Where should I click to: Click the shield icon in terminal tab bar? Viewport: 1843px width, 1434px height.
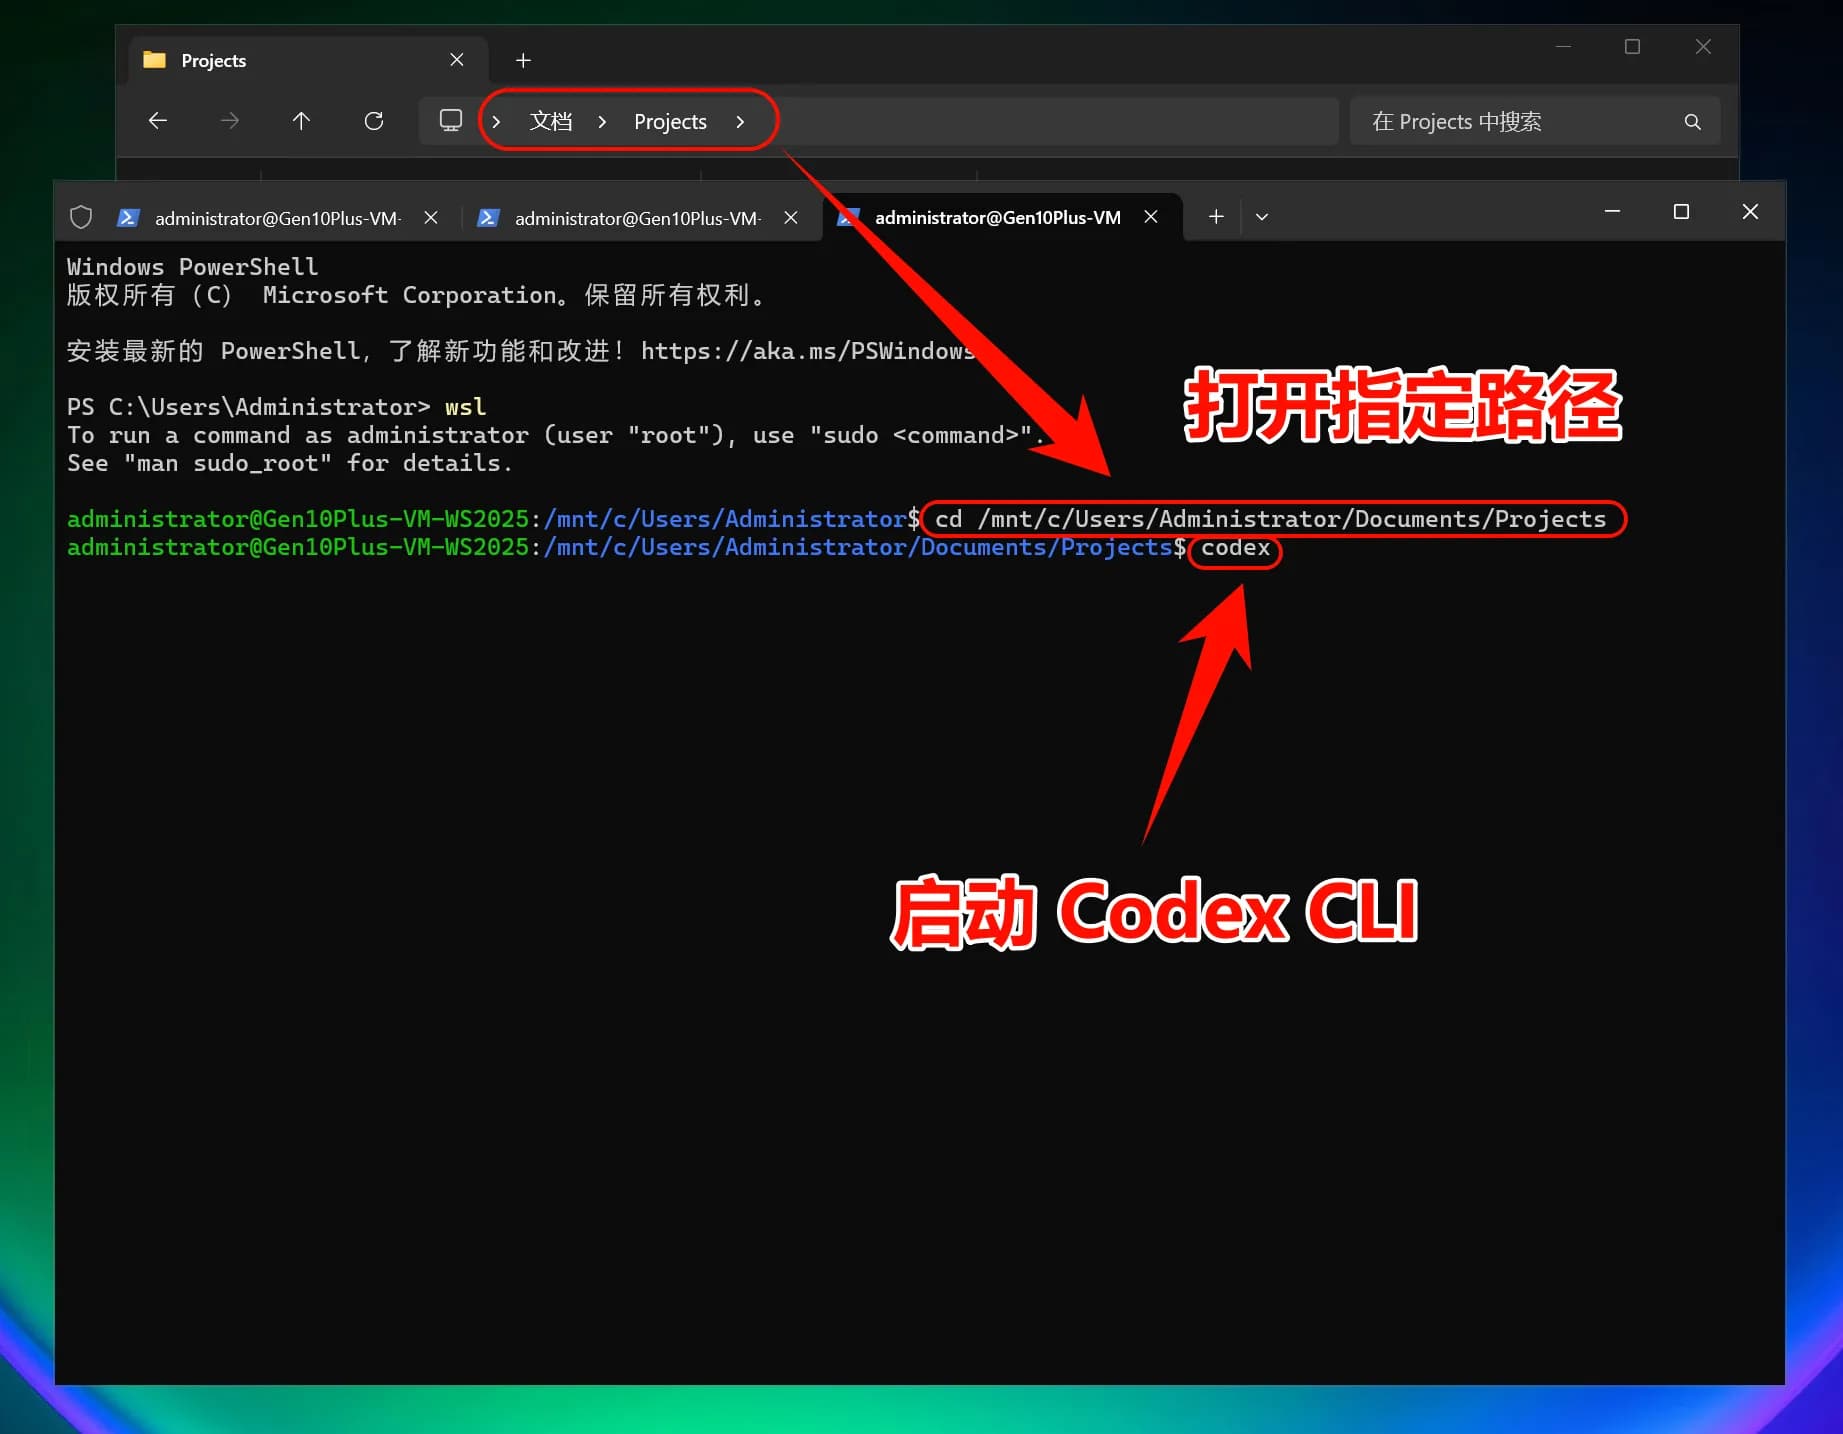coord(81,217)
